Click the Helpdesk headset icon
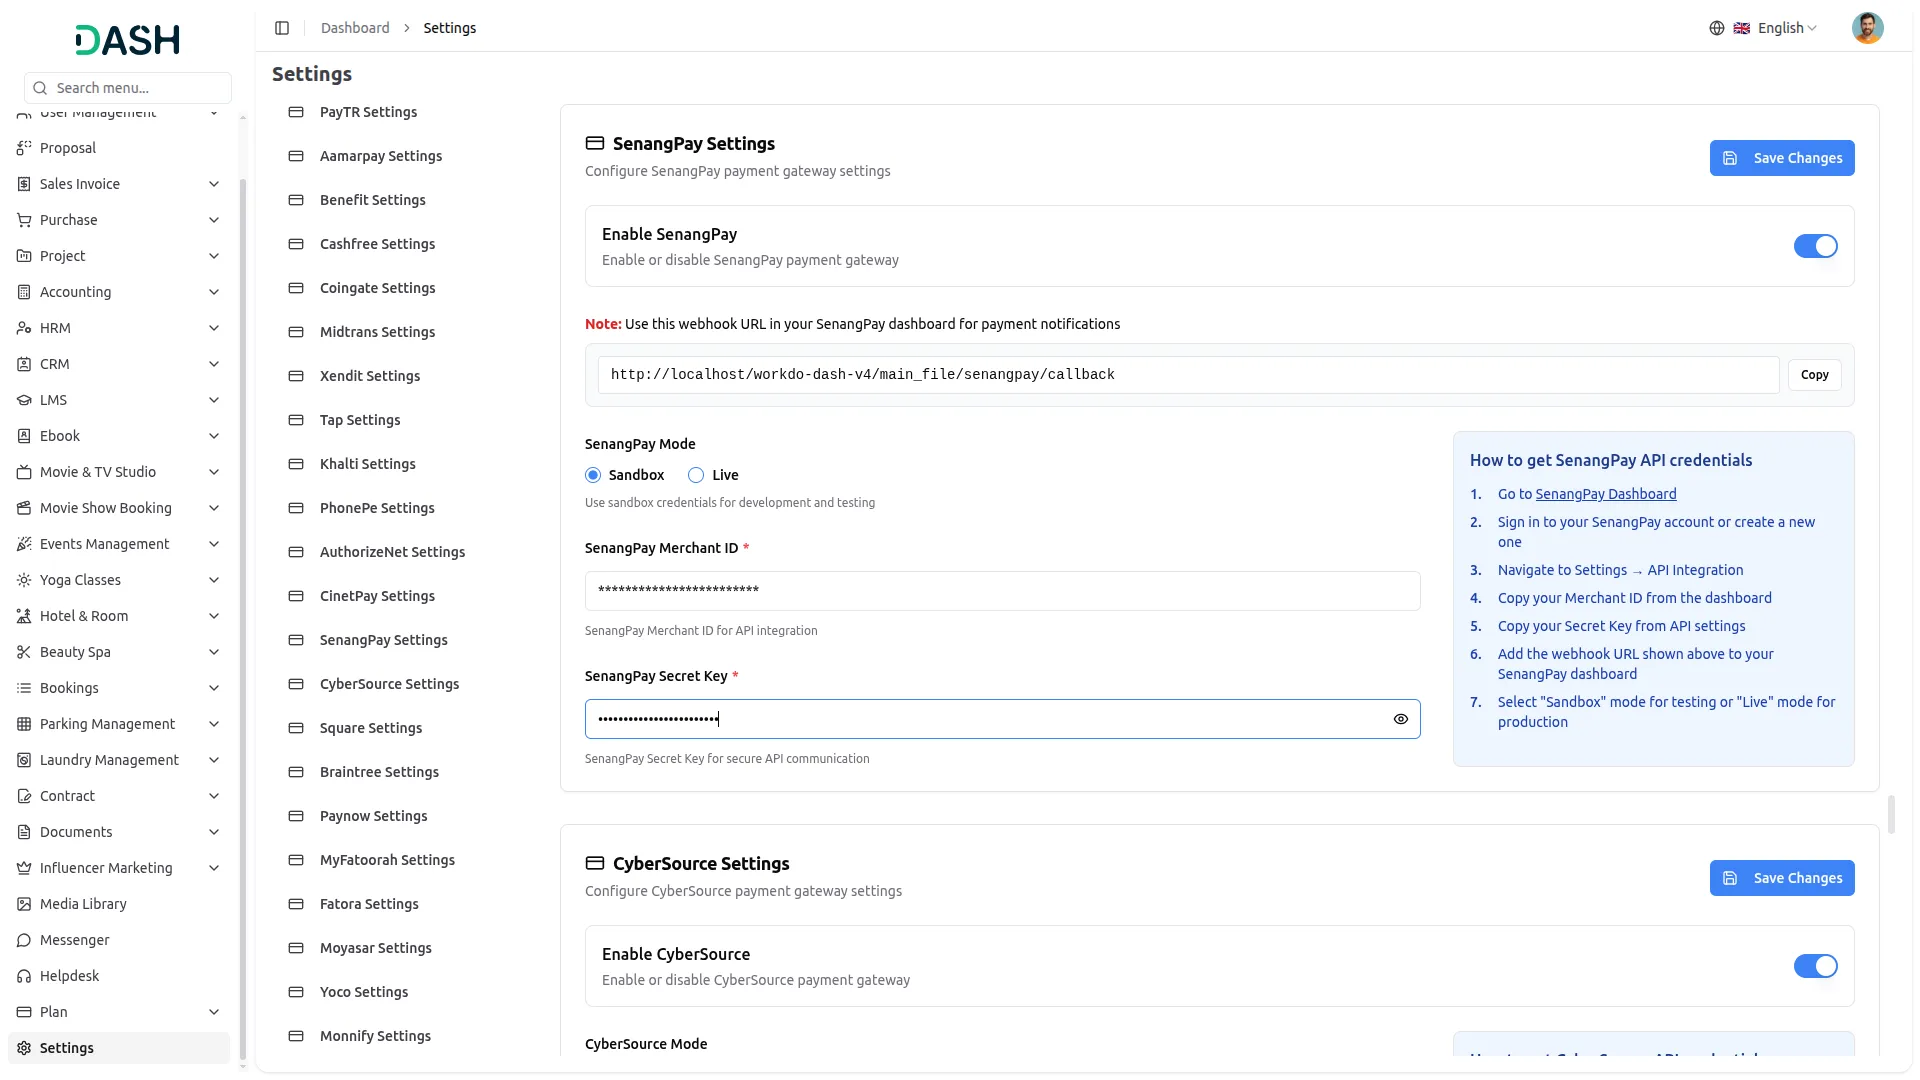Image resolution: width=1920 pixels, height=1080 pixels. pyautogui.click(x=24, y=976)
